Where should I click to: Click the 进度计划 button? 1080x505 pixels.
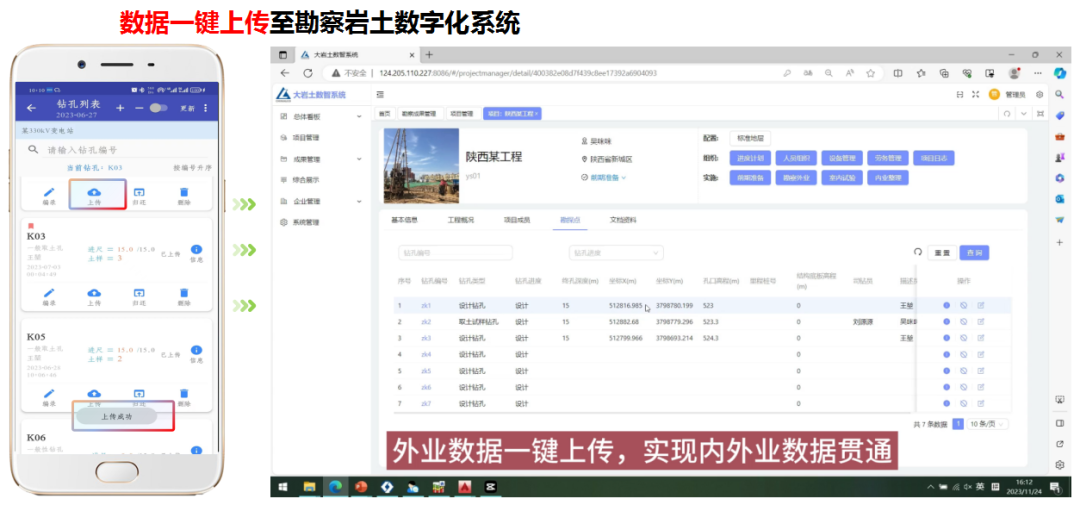750,158
